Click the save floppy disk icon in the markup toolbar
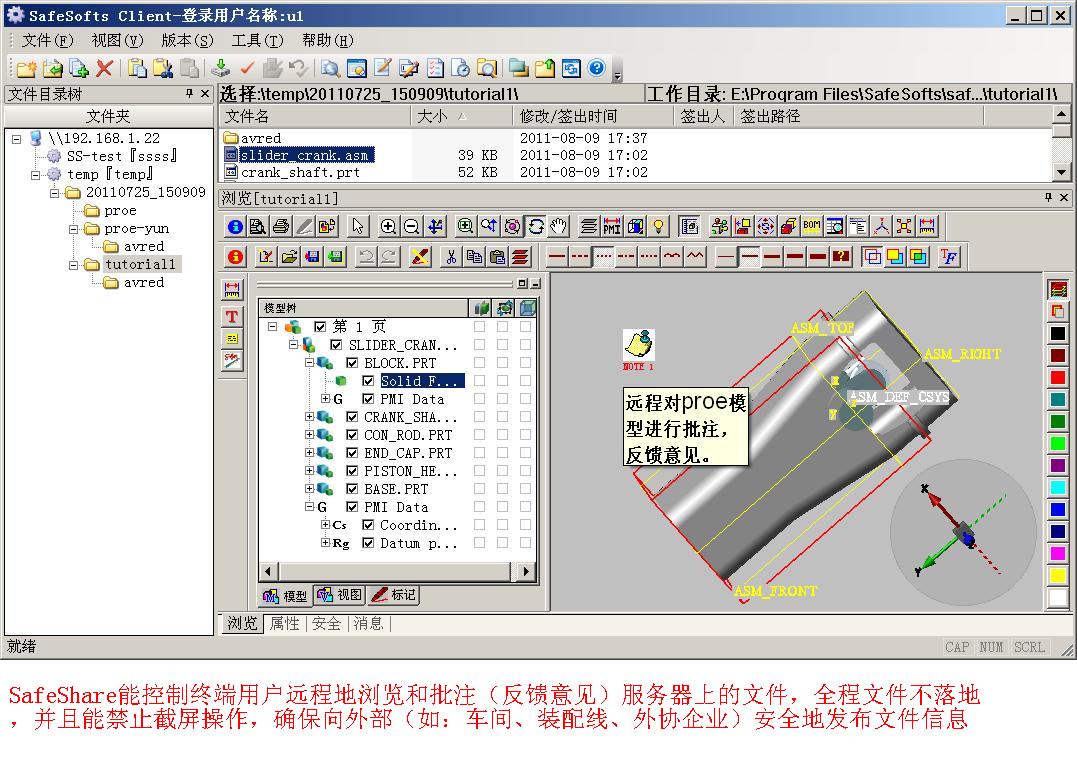The image size is (1077, 778). [x=312, y=257]
